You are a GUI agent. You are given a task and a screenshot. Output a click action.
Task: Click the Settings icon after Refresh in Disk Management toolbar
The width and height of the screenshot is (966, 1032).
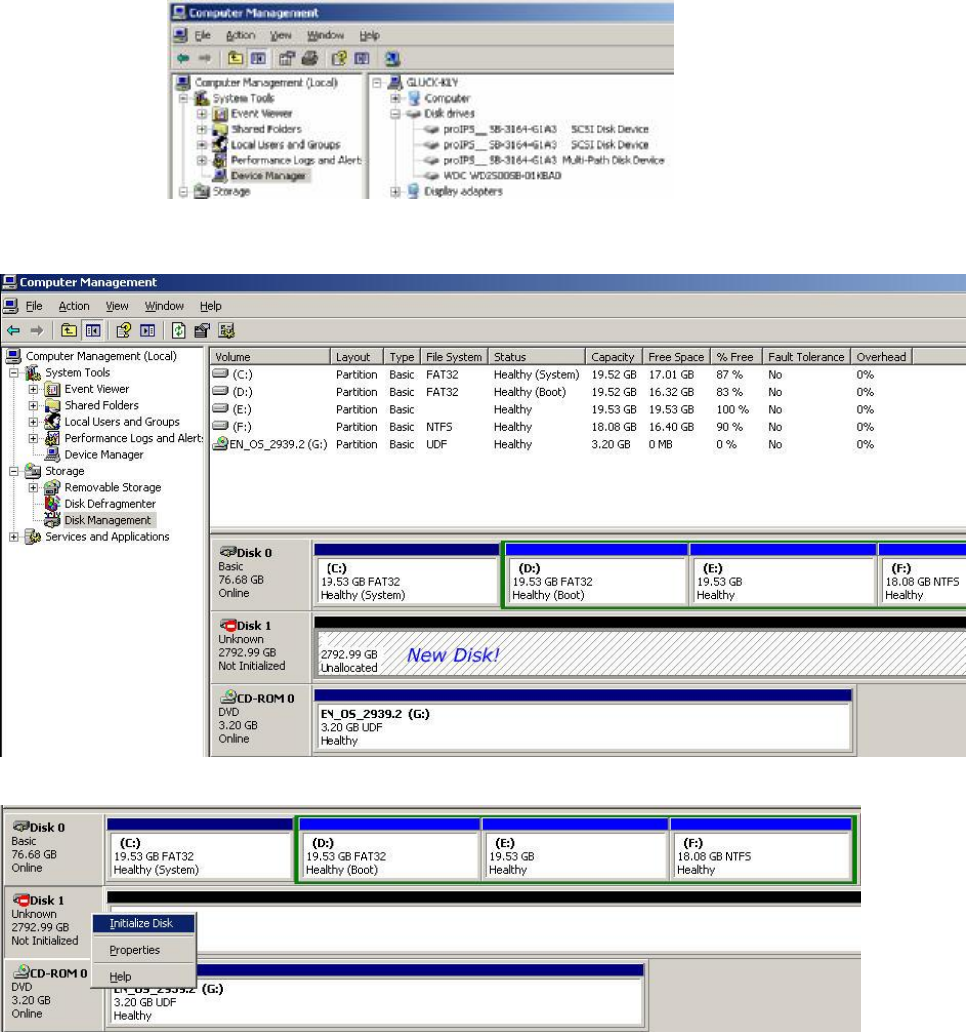(x=202, y=330)
